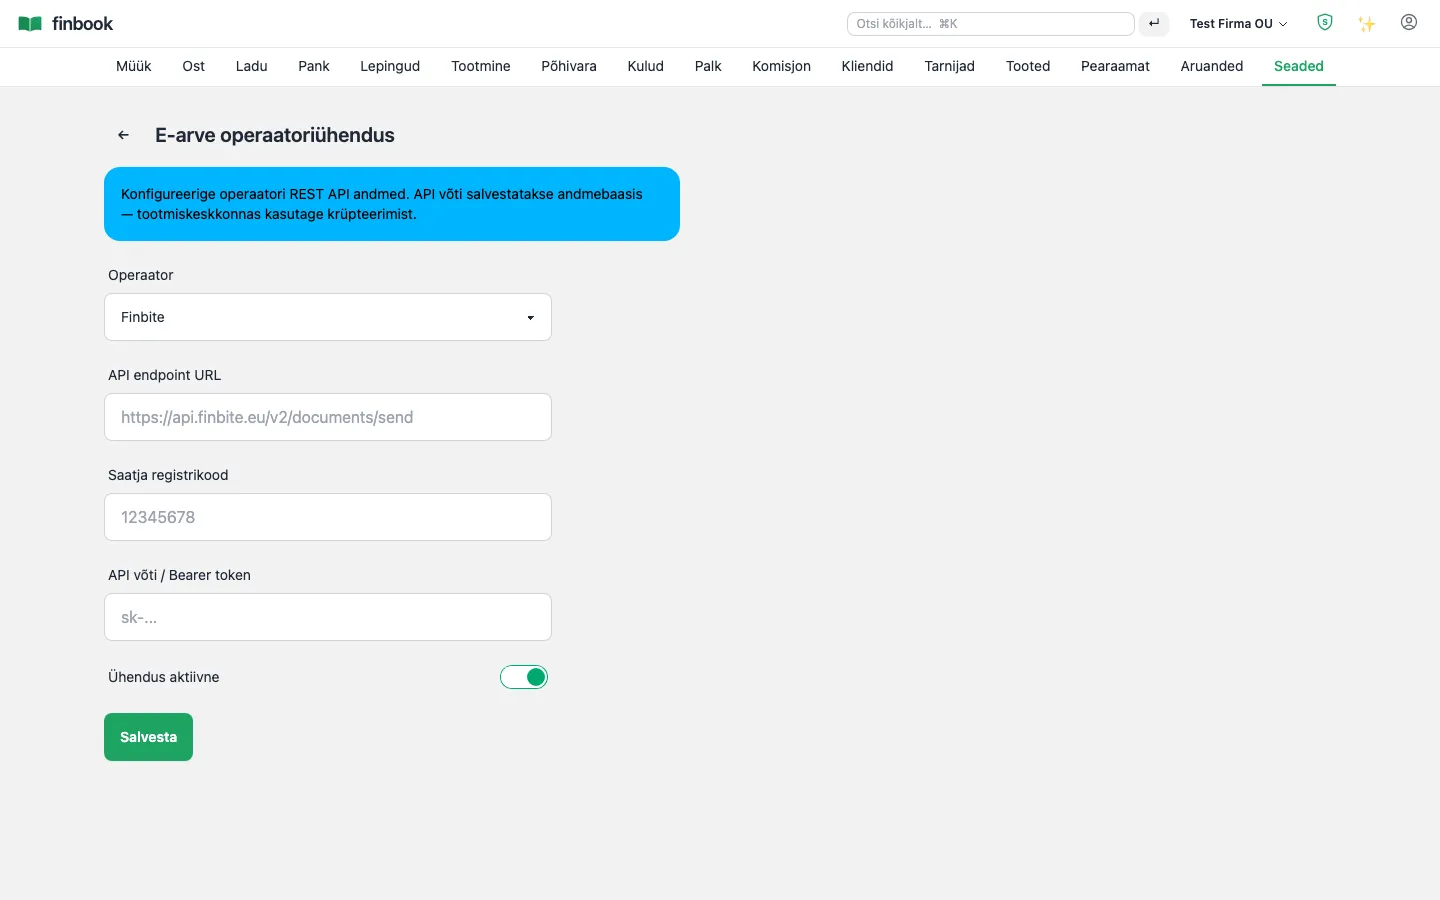
Task: Open the sparkle AI assistant icon
Action: (1367, 24)
